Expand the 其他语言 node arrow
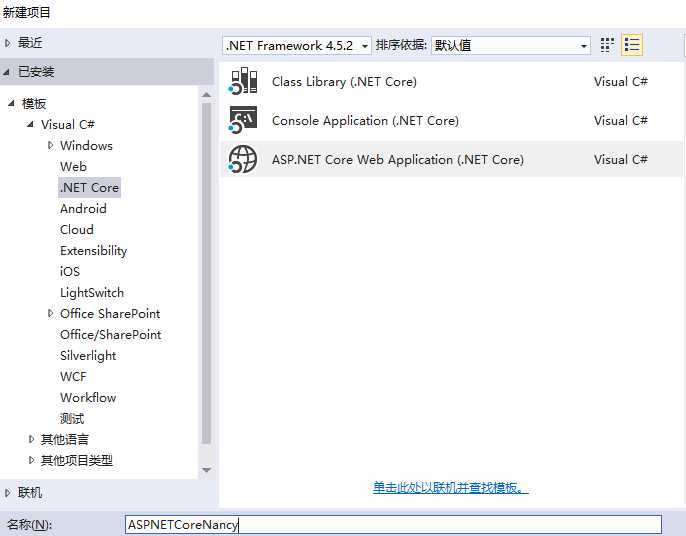Screen dimensions: 686x536 (31, 439)
